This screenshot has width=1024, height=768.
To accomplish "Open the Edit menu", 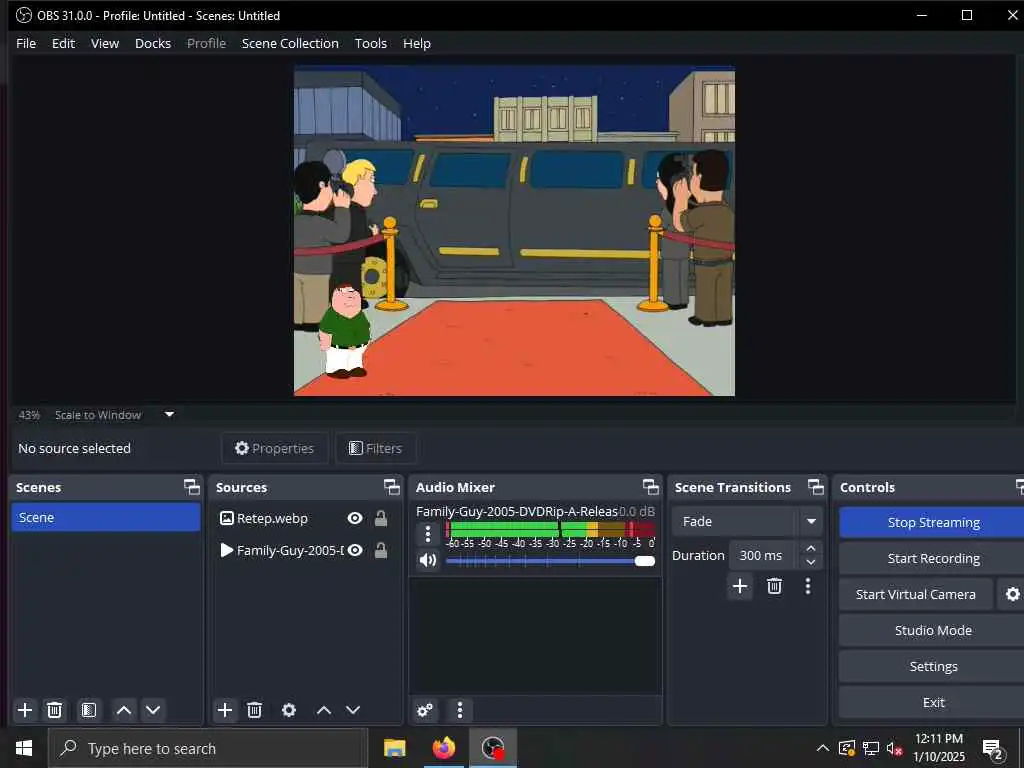I will point(63,43).
